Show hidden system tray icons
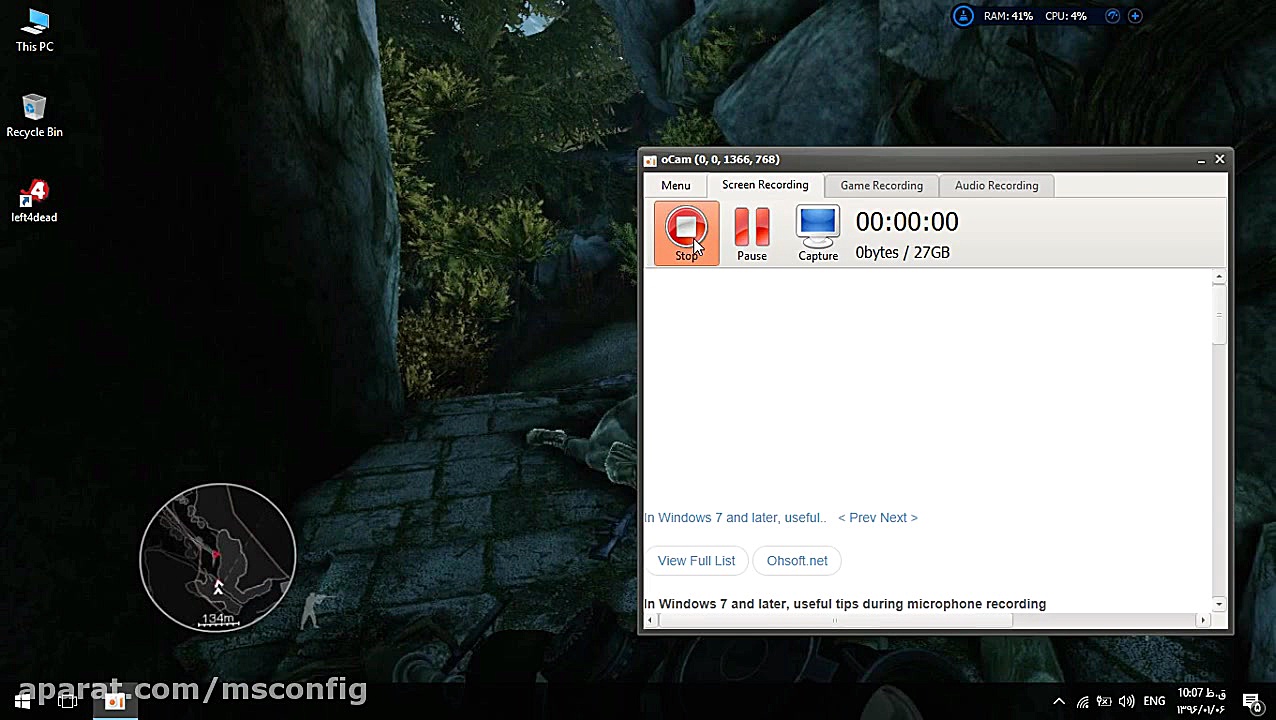Viewport: 1276px width, 720px height. point(1059,702)
